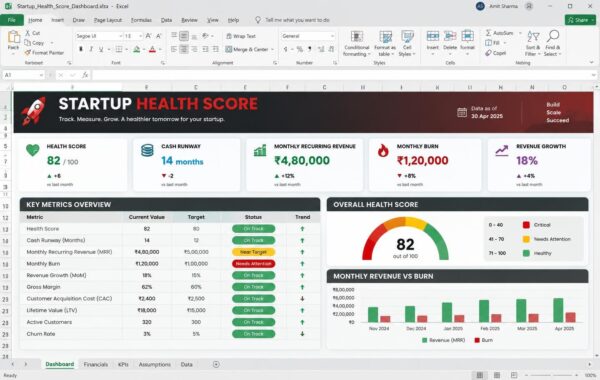Open Conditional Formatting menu
The image size is (600, 380).
357,44
